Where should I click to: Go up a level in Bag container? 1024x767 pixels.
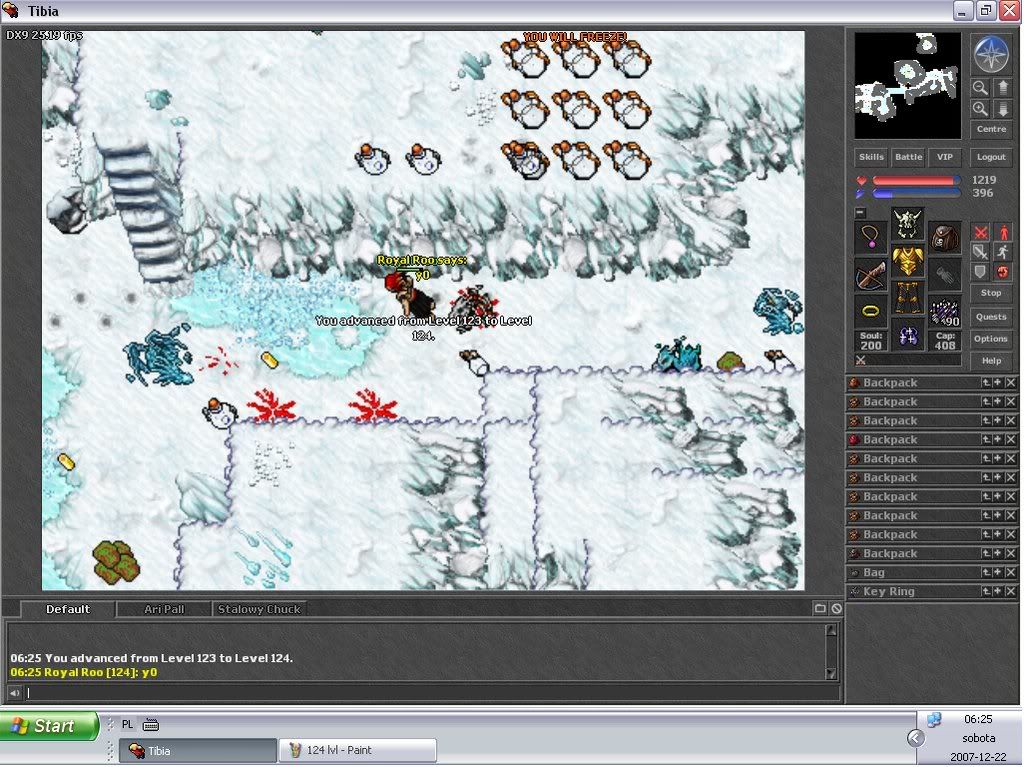coord(986,572)
